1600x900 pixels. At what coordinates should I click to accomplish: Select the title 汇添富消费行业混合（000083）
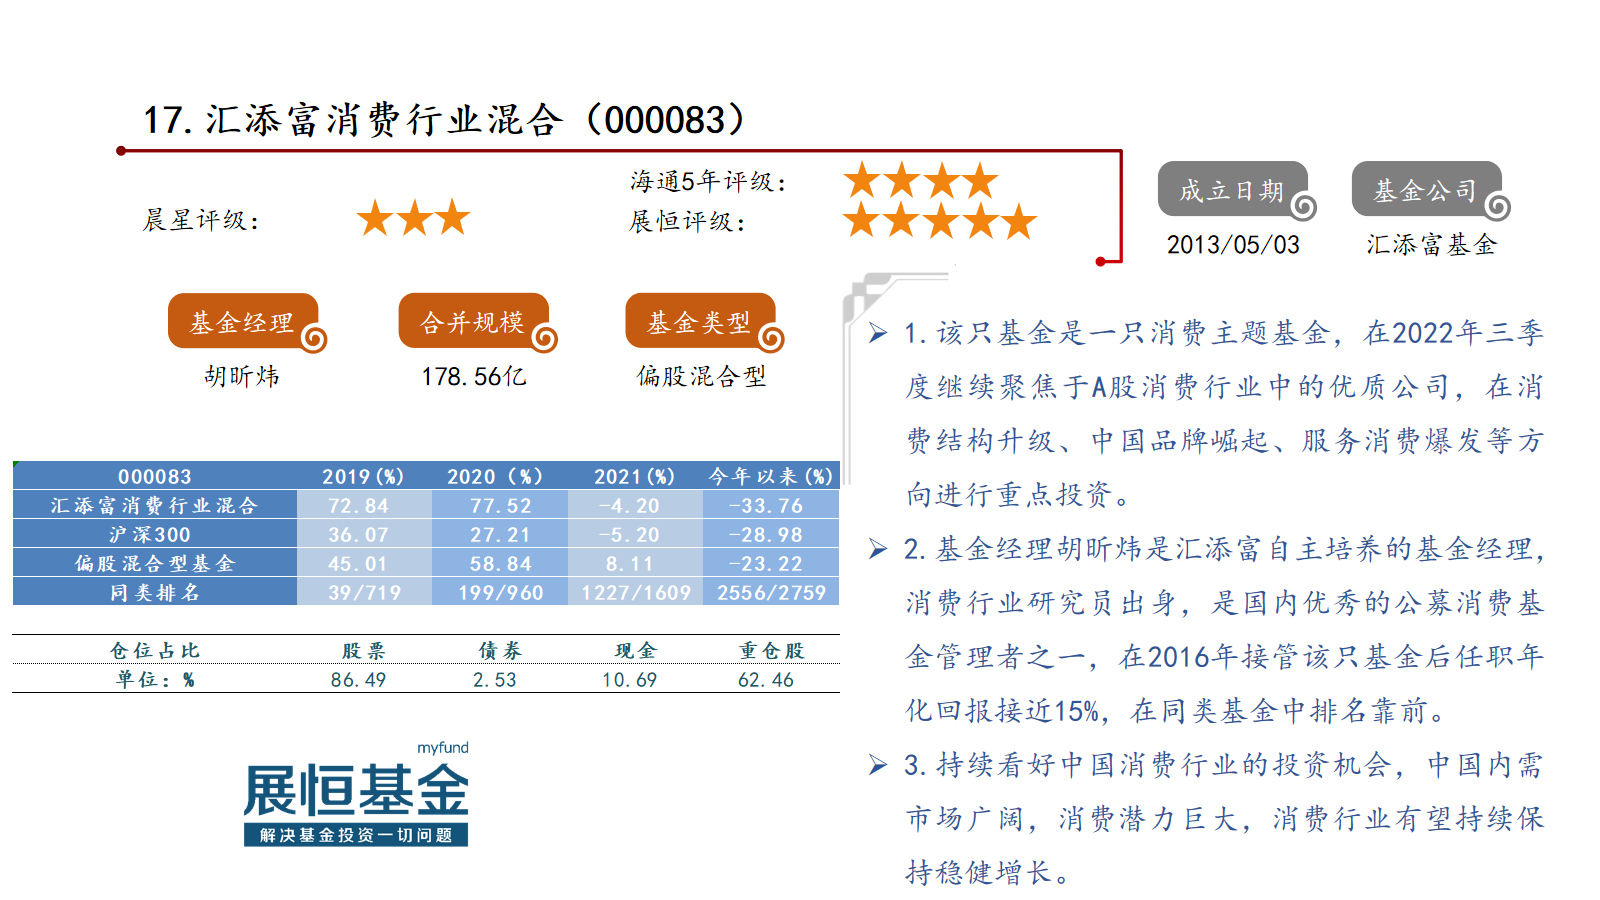pyautogui.click(x=475, y=120)
